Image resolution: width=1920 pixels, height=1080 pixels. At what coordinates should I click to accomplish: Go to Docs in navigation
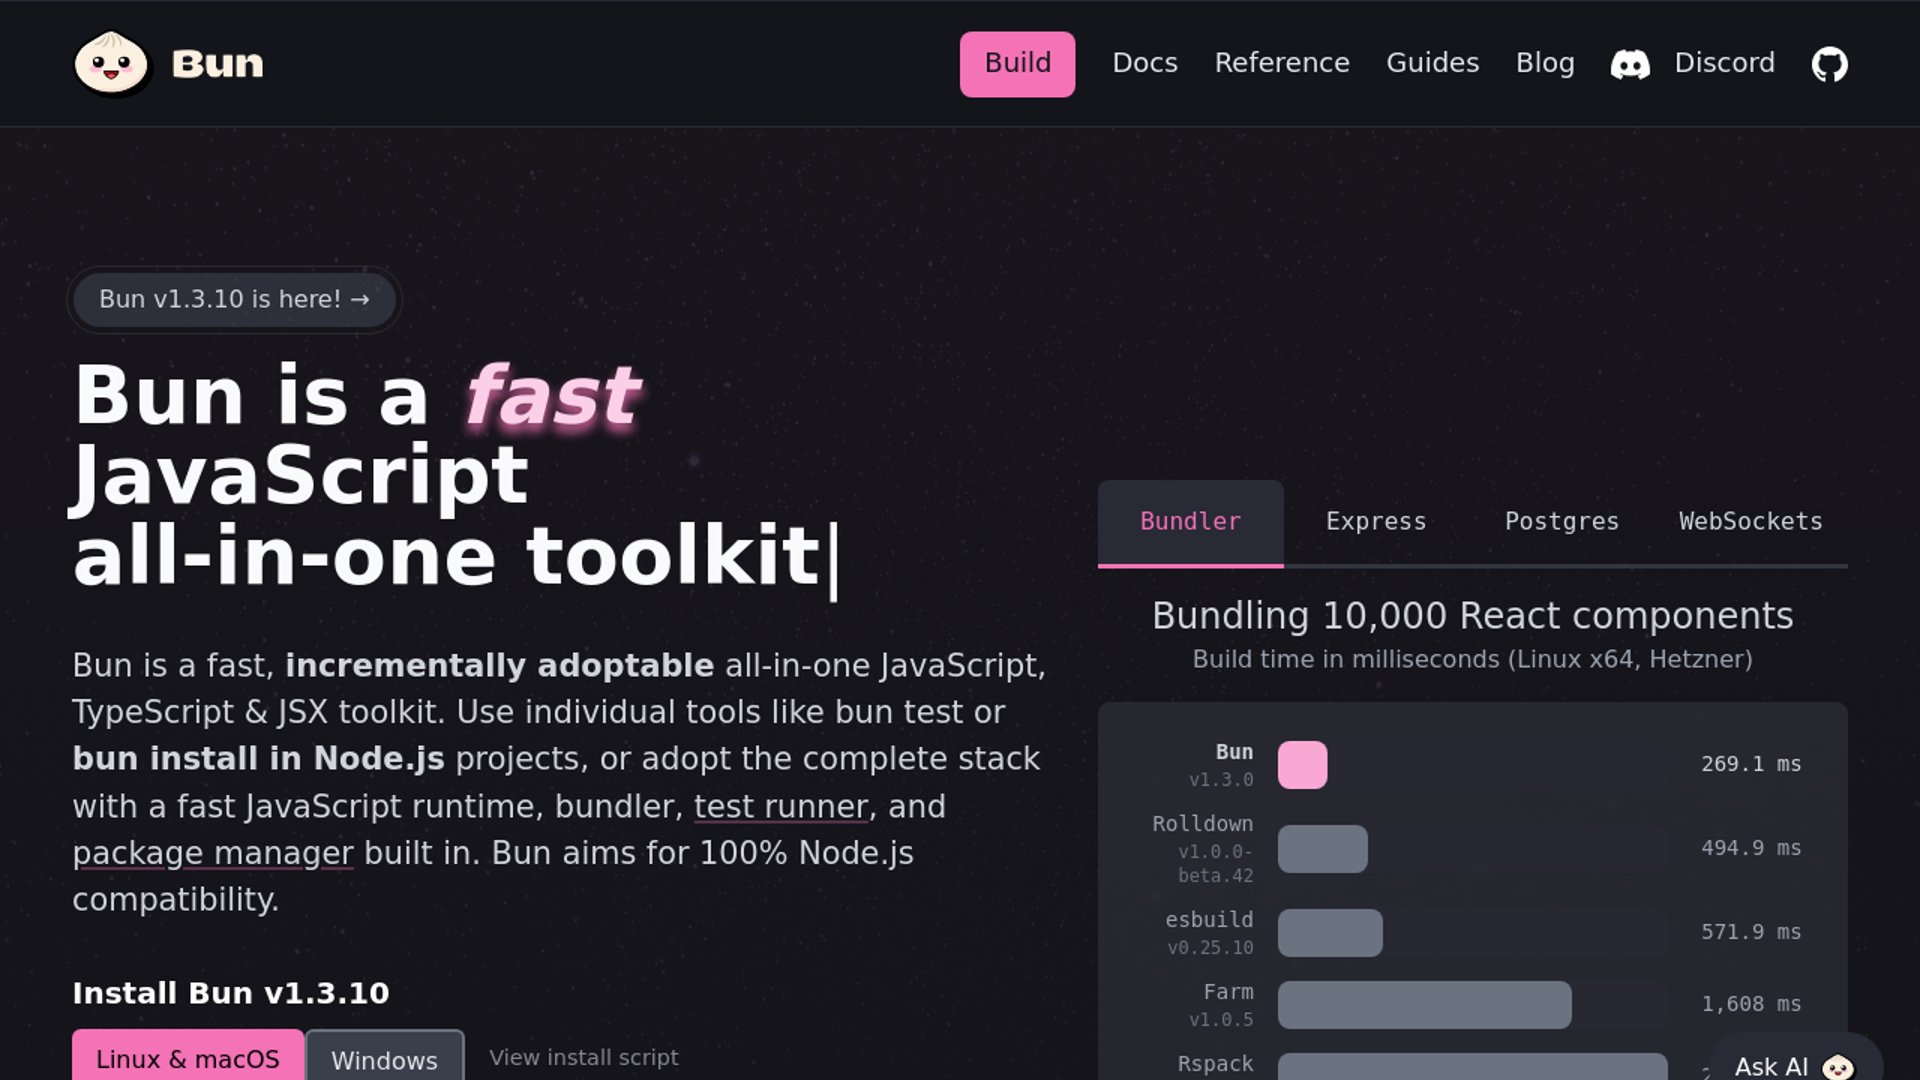coord(1144,63)
